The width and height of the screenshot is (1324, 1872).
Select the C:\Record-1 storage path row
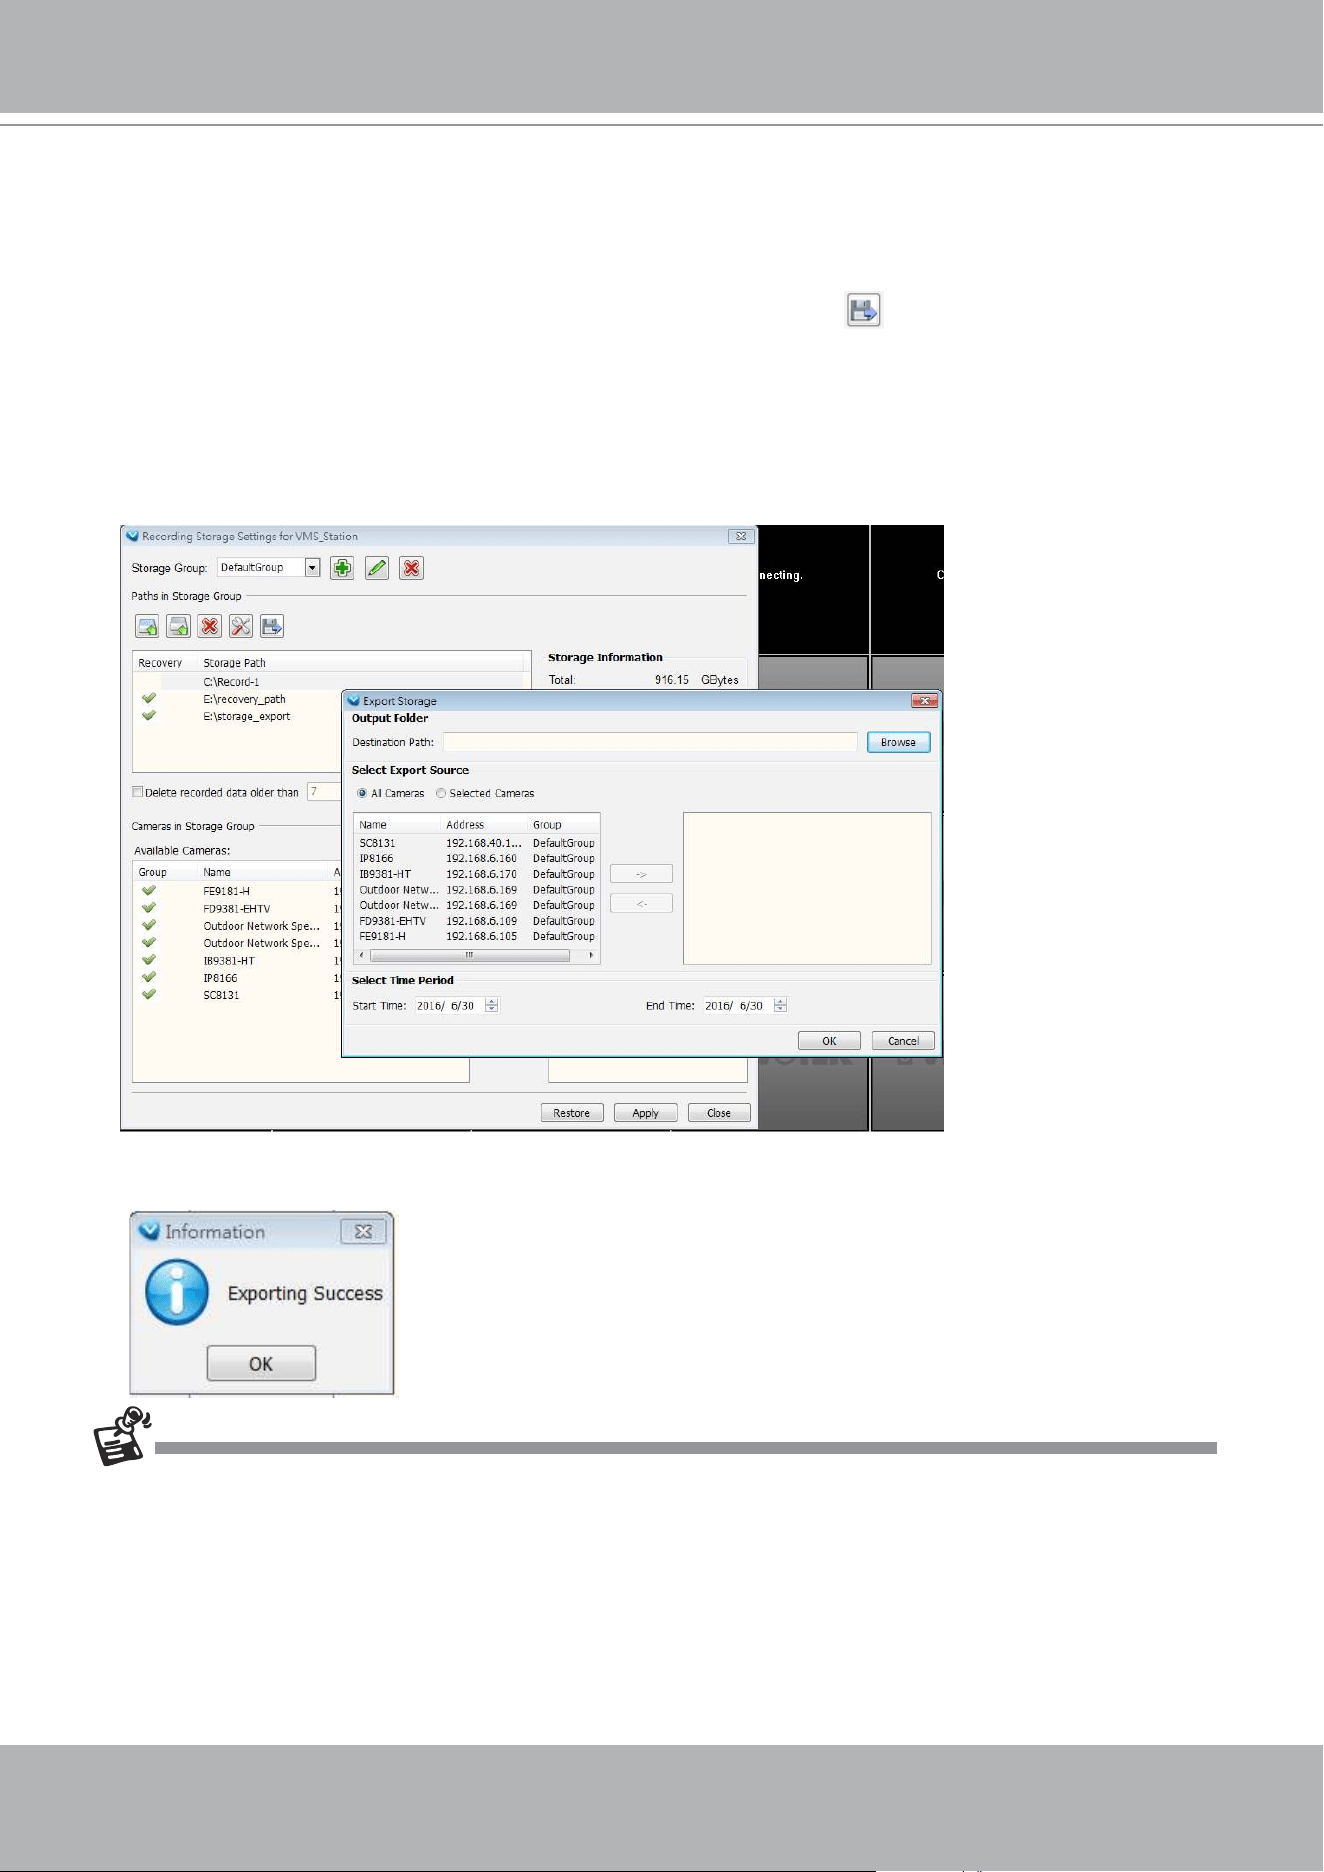(330, 681)
